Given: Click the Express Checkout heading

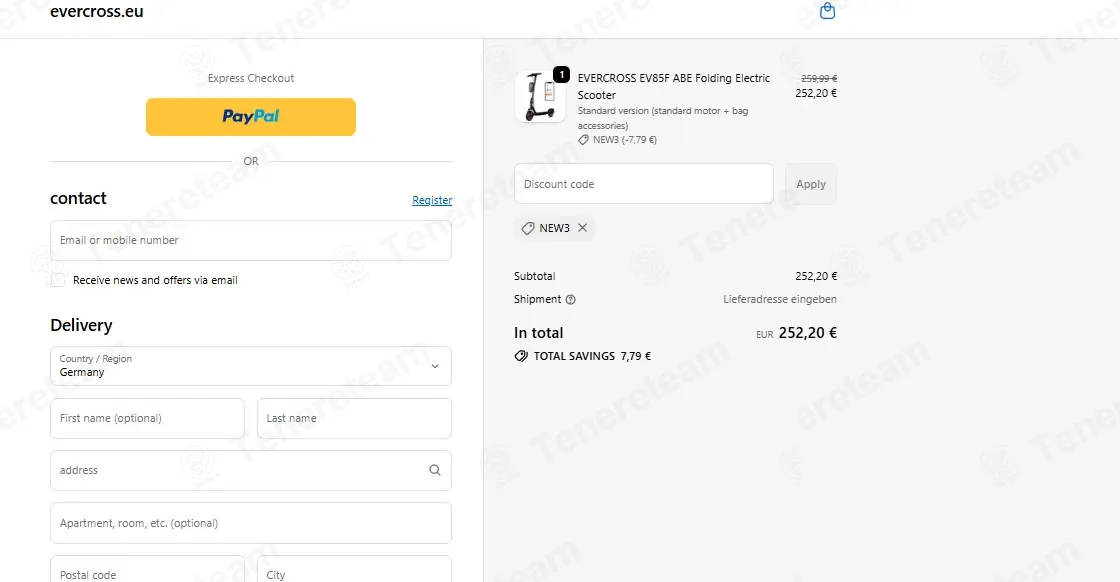Looking at the screenshot, I should pyautogui.click(x=251, y=79).
